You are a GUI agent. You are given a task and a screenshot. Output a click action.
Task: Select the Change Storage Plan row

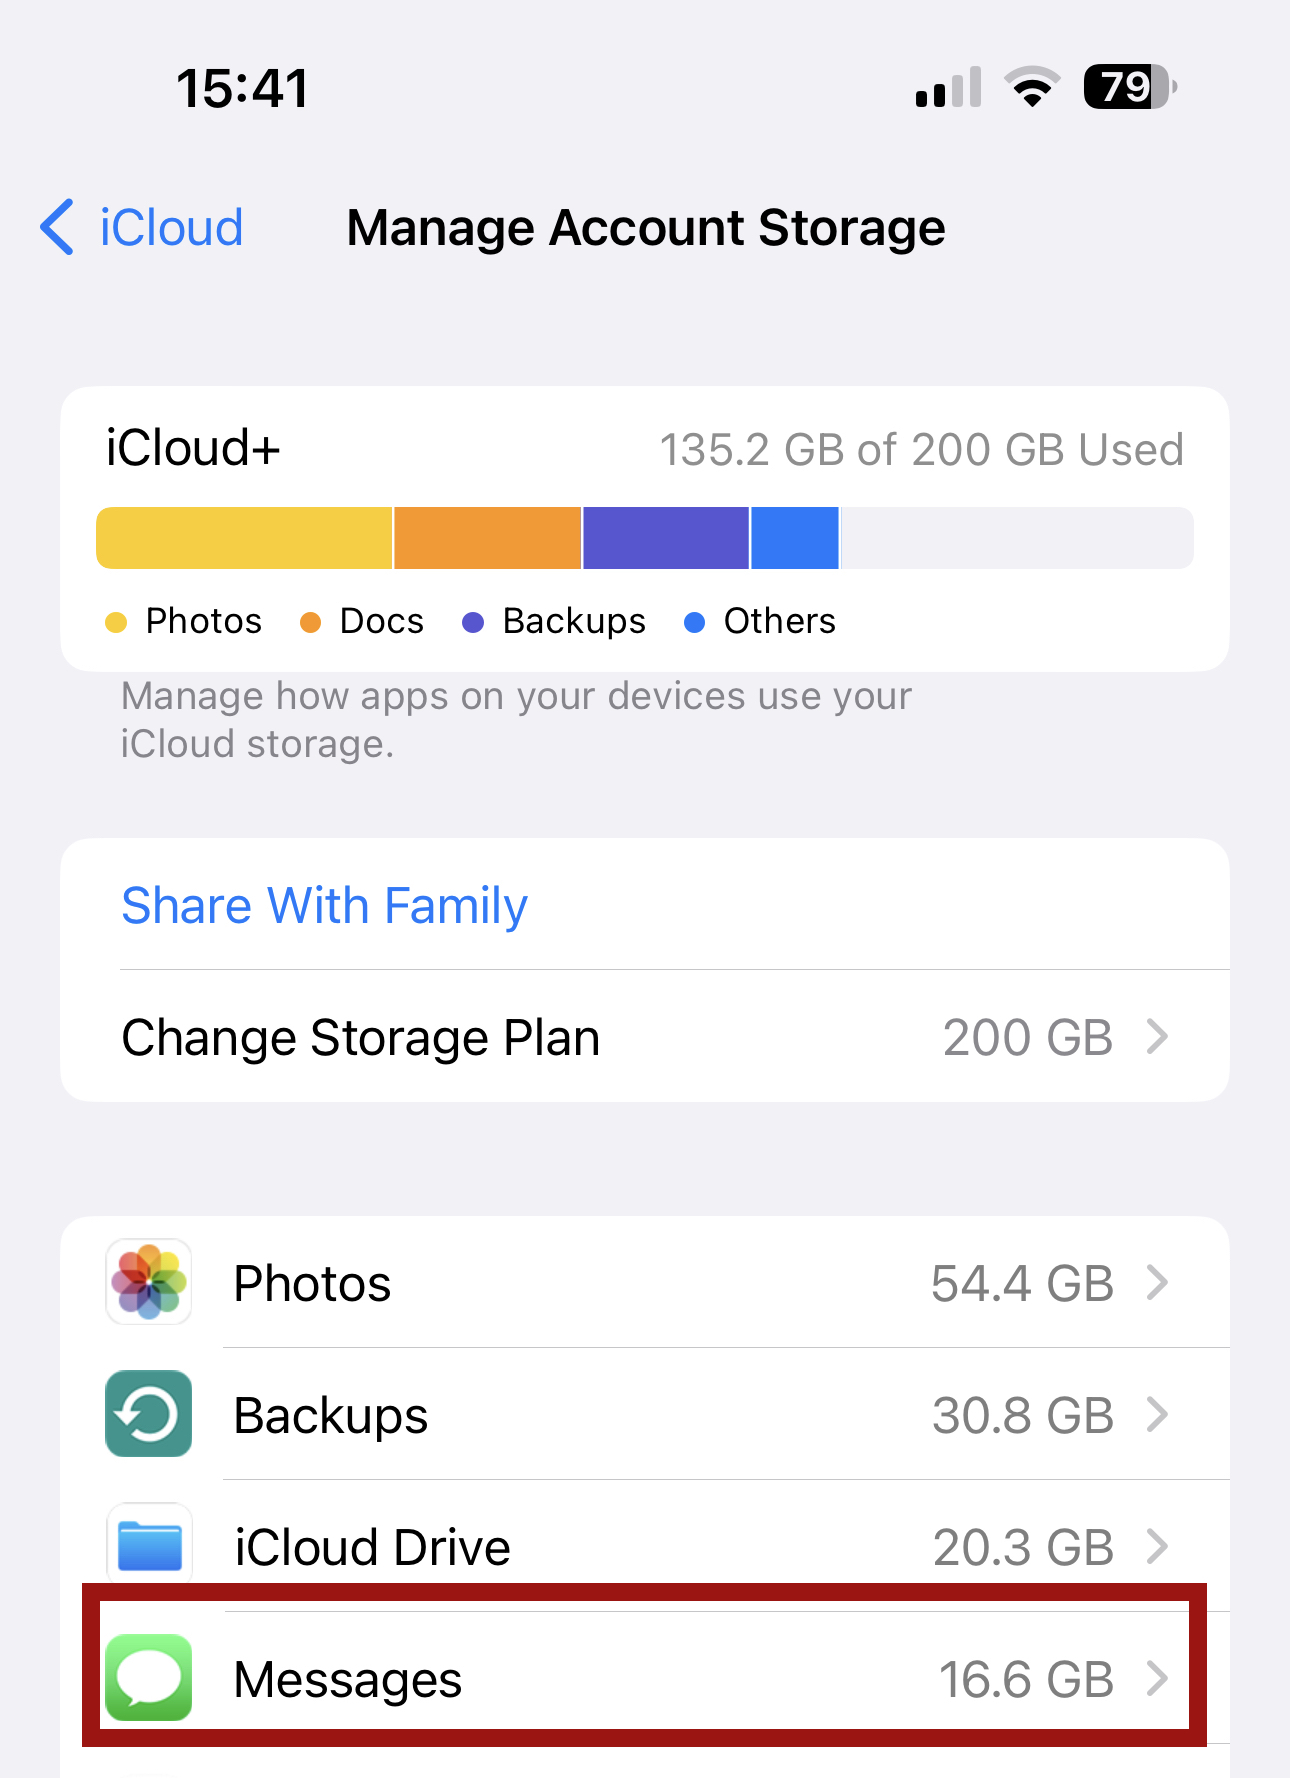[x=645, y=1037]
